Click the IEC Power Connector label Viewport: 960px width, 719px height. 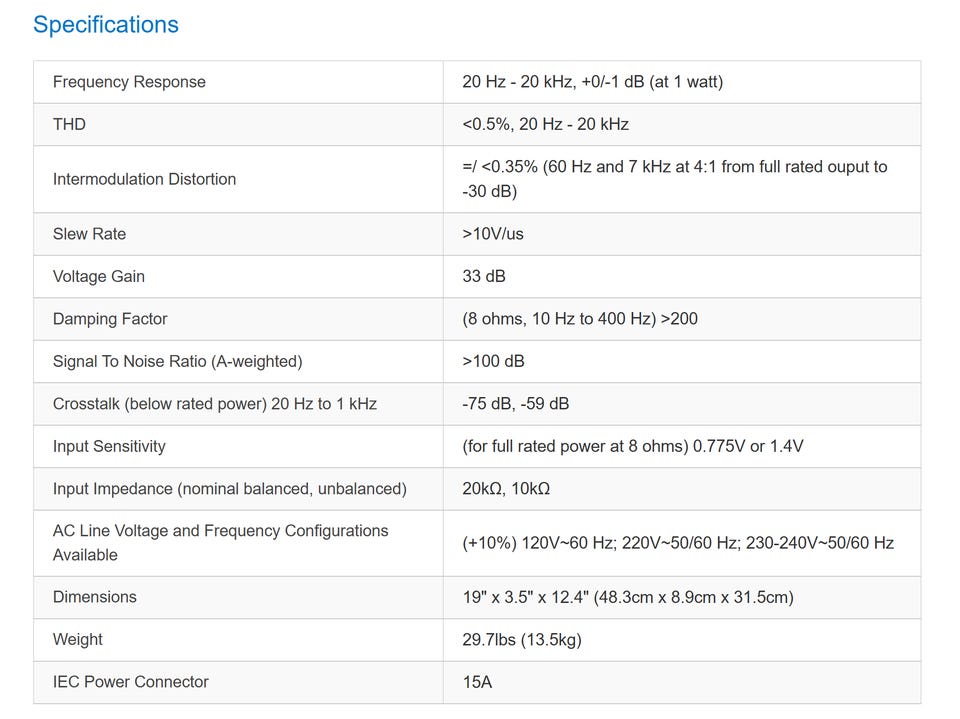(x=130, y=682)
